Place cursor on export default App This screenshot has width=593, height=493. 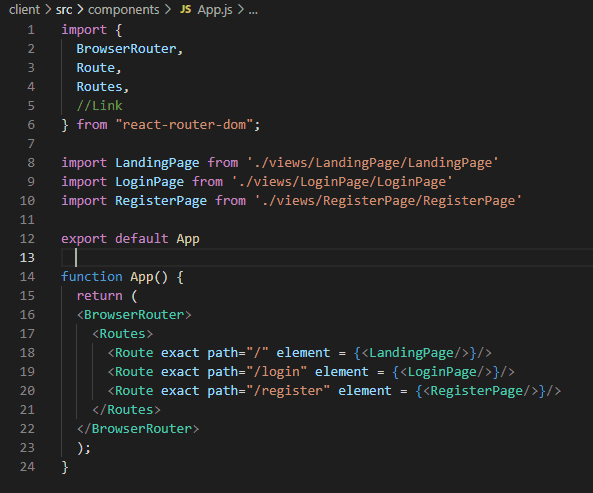tap(130, 239)
